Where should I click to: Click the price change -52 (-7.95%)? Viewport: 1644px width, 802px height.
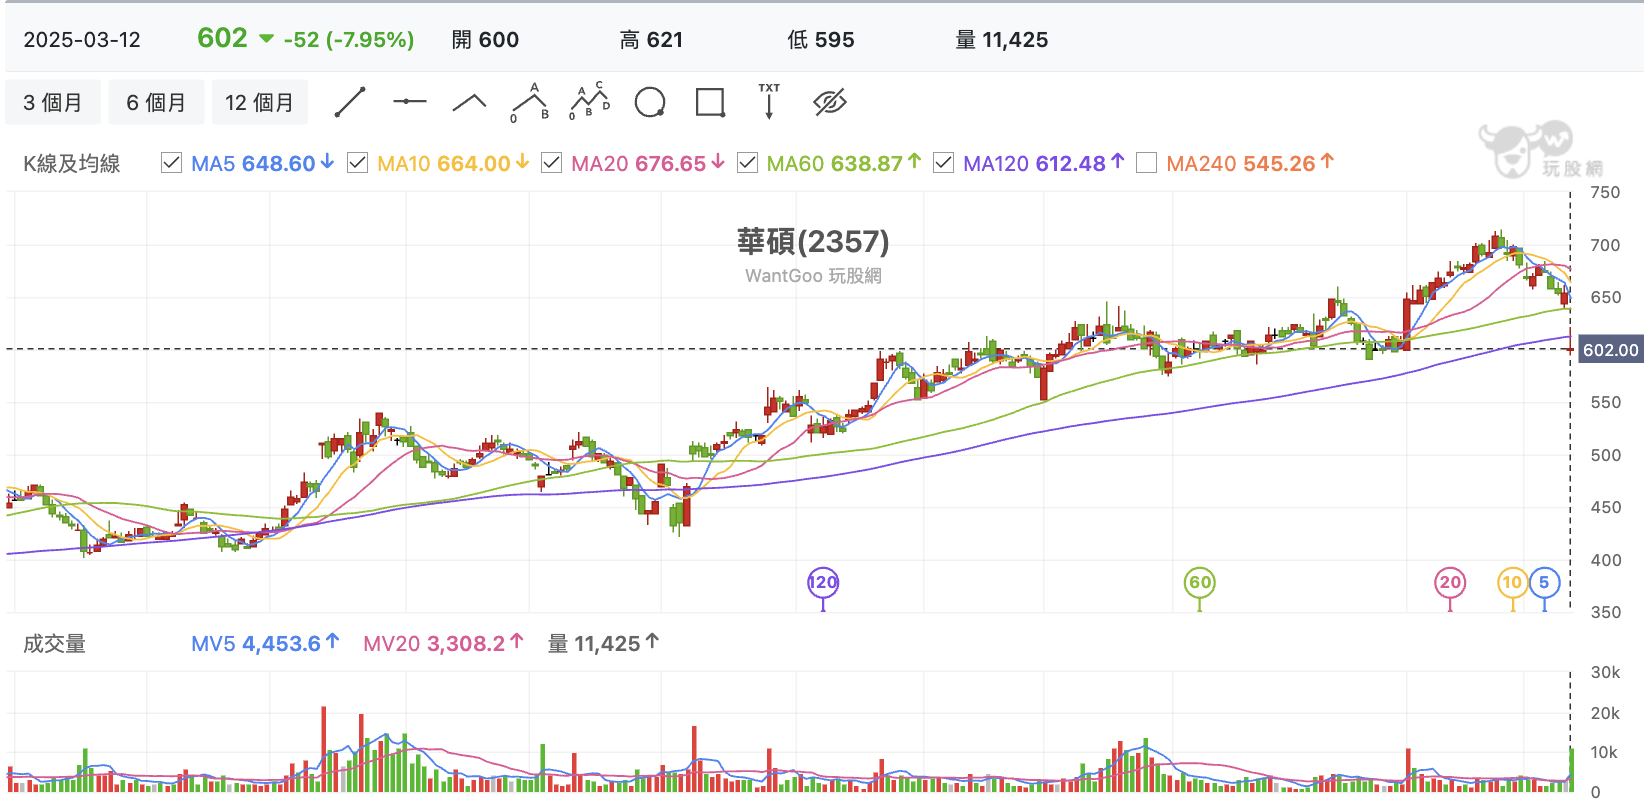pyautogui.click(x=349, y=40)
